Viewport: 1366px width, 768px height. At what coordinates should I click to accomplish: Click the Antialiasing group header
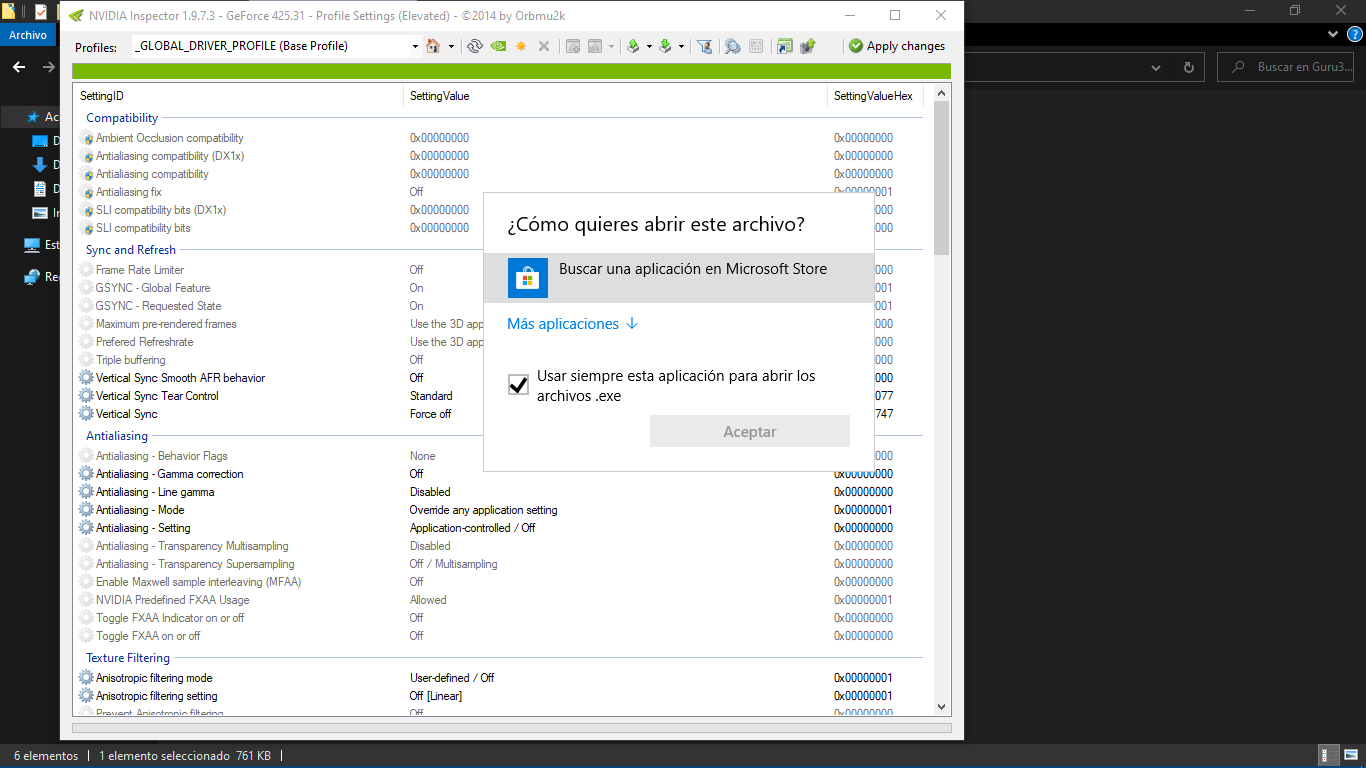tap(117, 436)
